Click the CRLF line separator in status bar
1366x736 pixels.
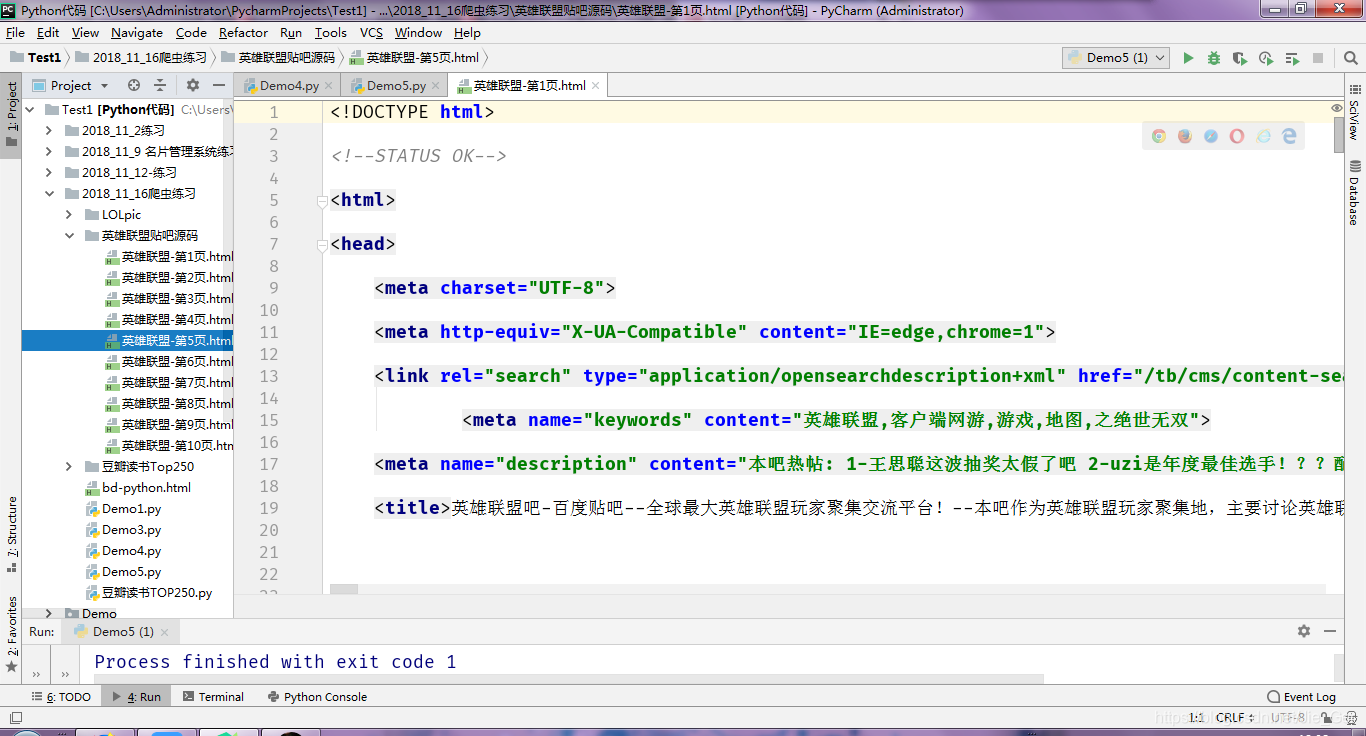pyautogui.click(x=1231, y=717)
